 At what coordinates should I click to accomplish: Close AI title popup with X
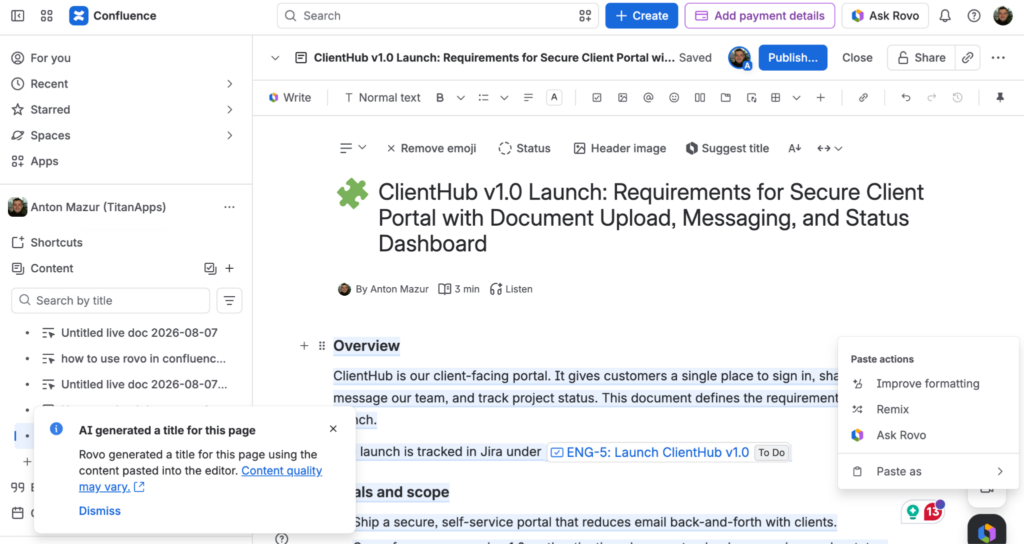333,429
